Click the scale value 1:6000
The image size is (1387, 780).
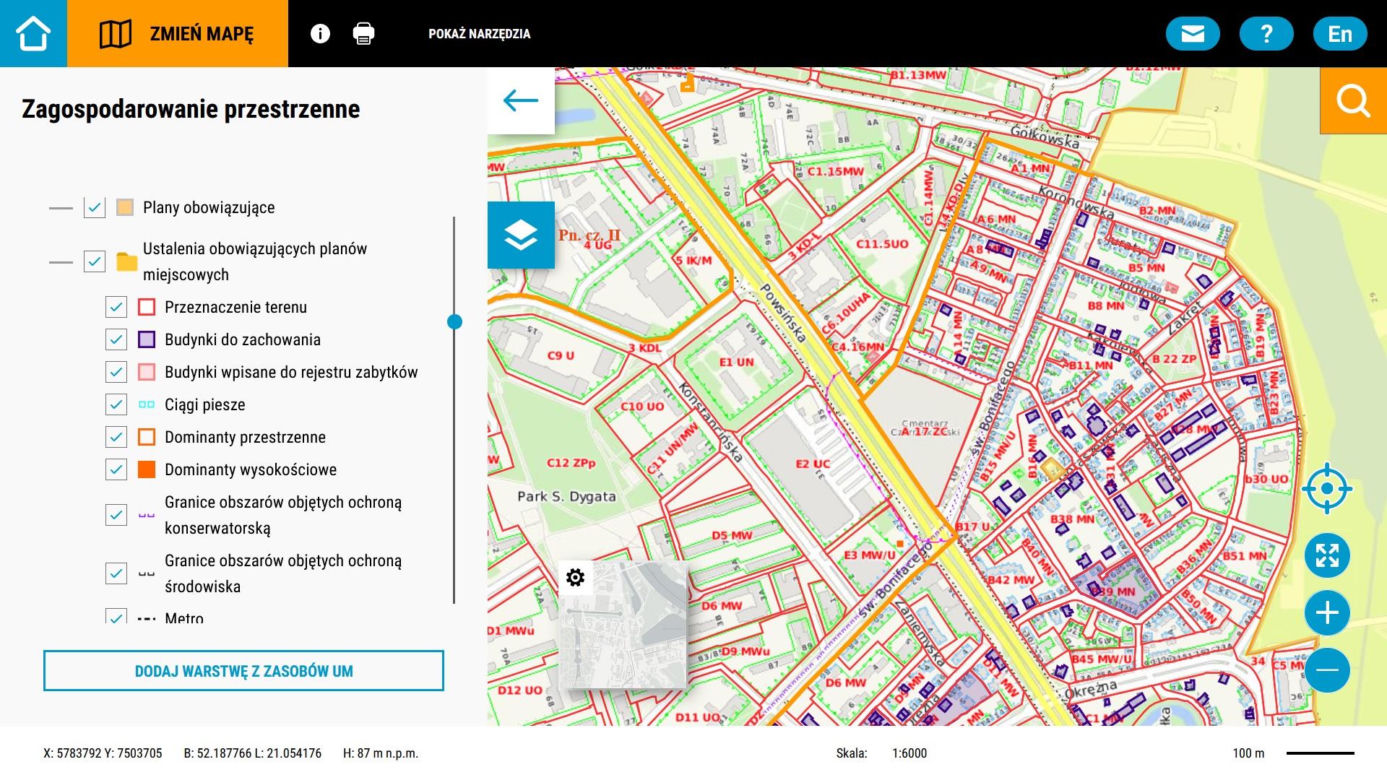(x=909, y=754)
